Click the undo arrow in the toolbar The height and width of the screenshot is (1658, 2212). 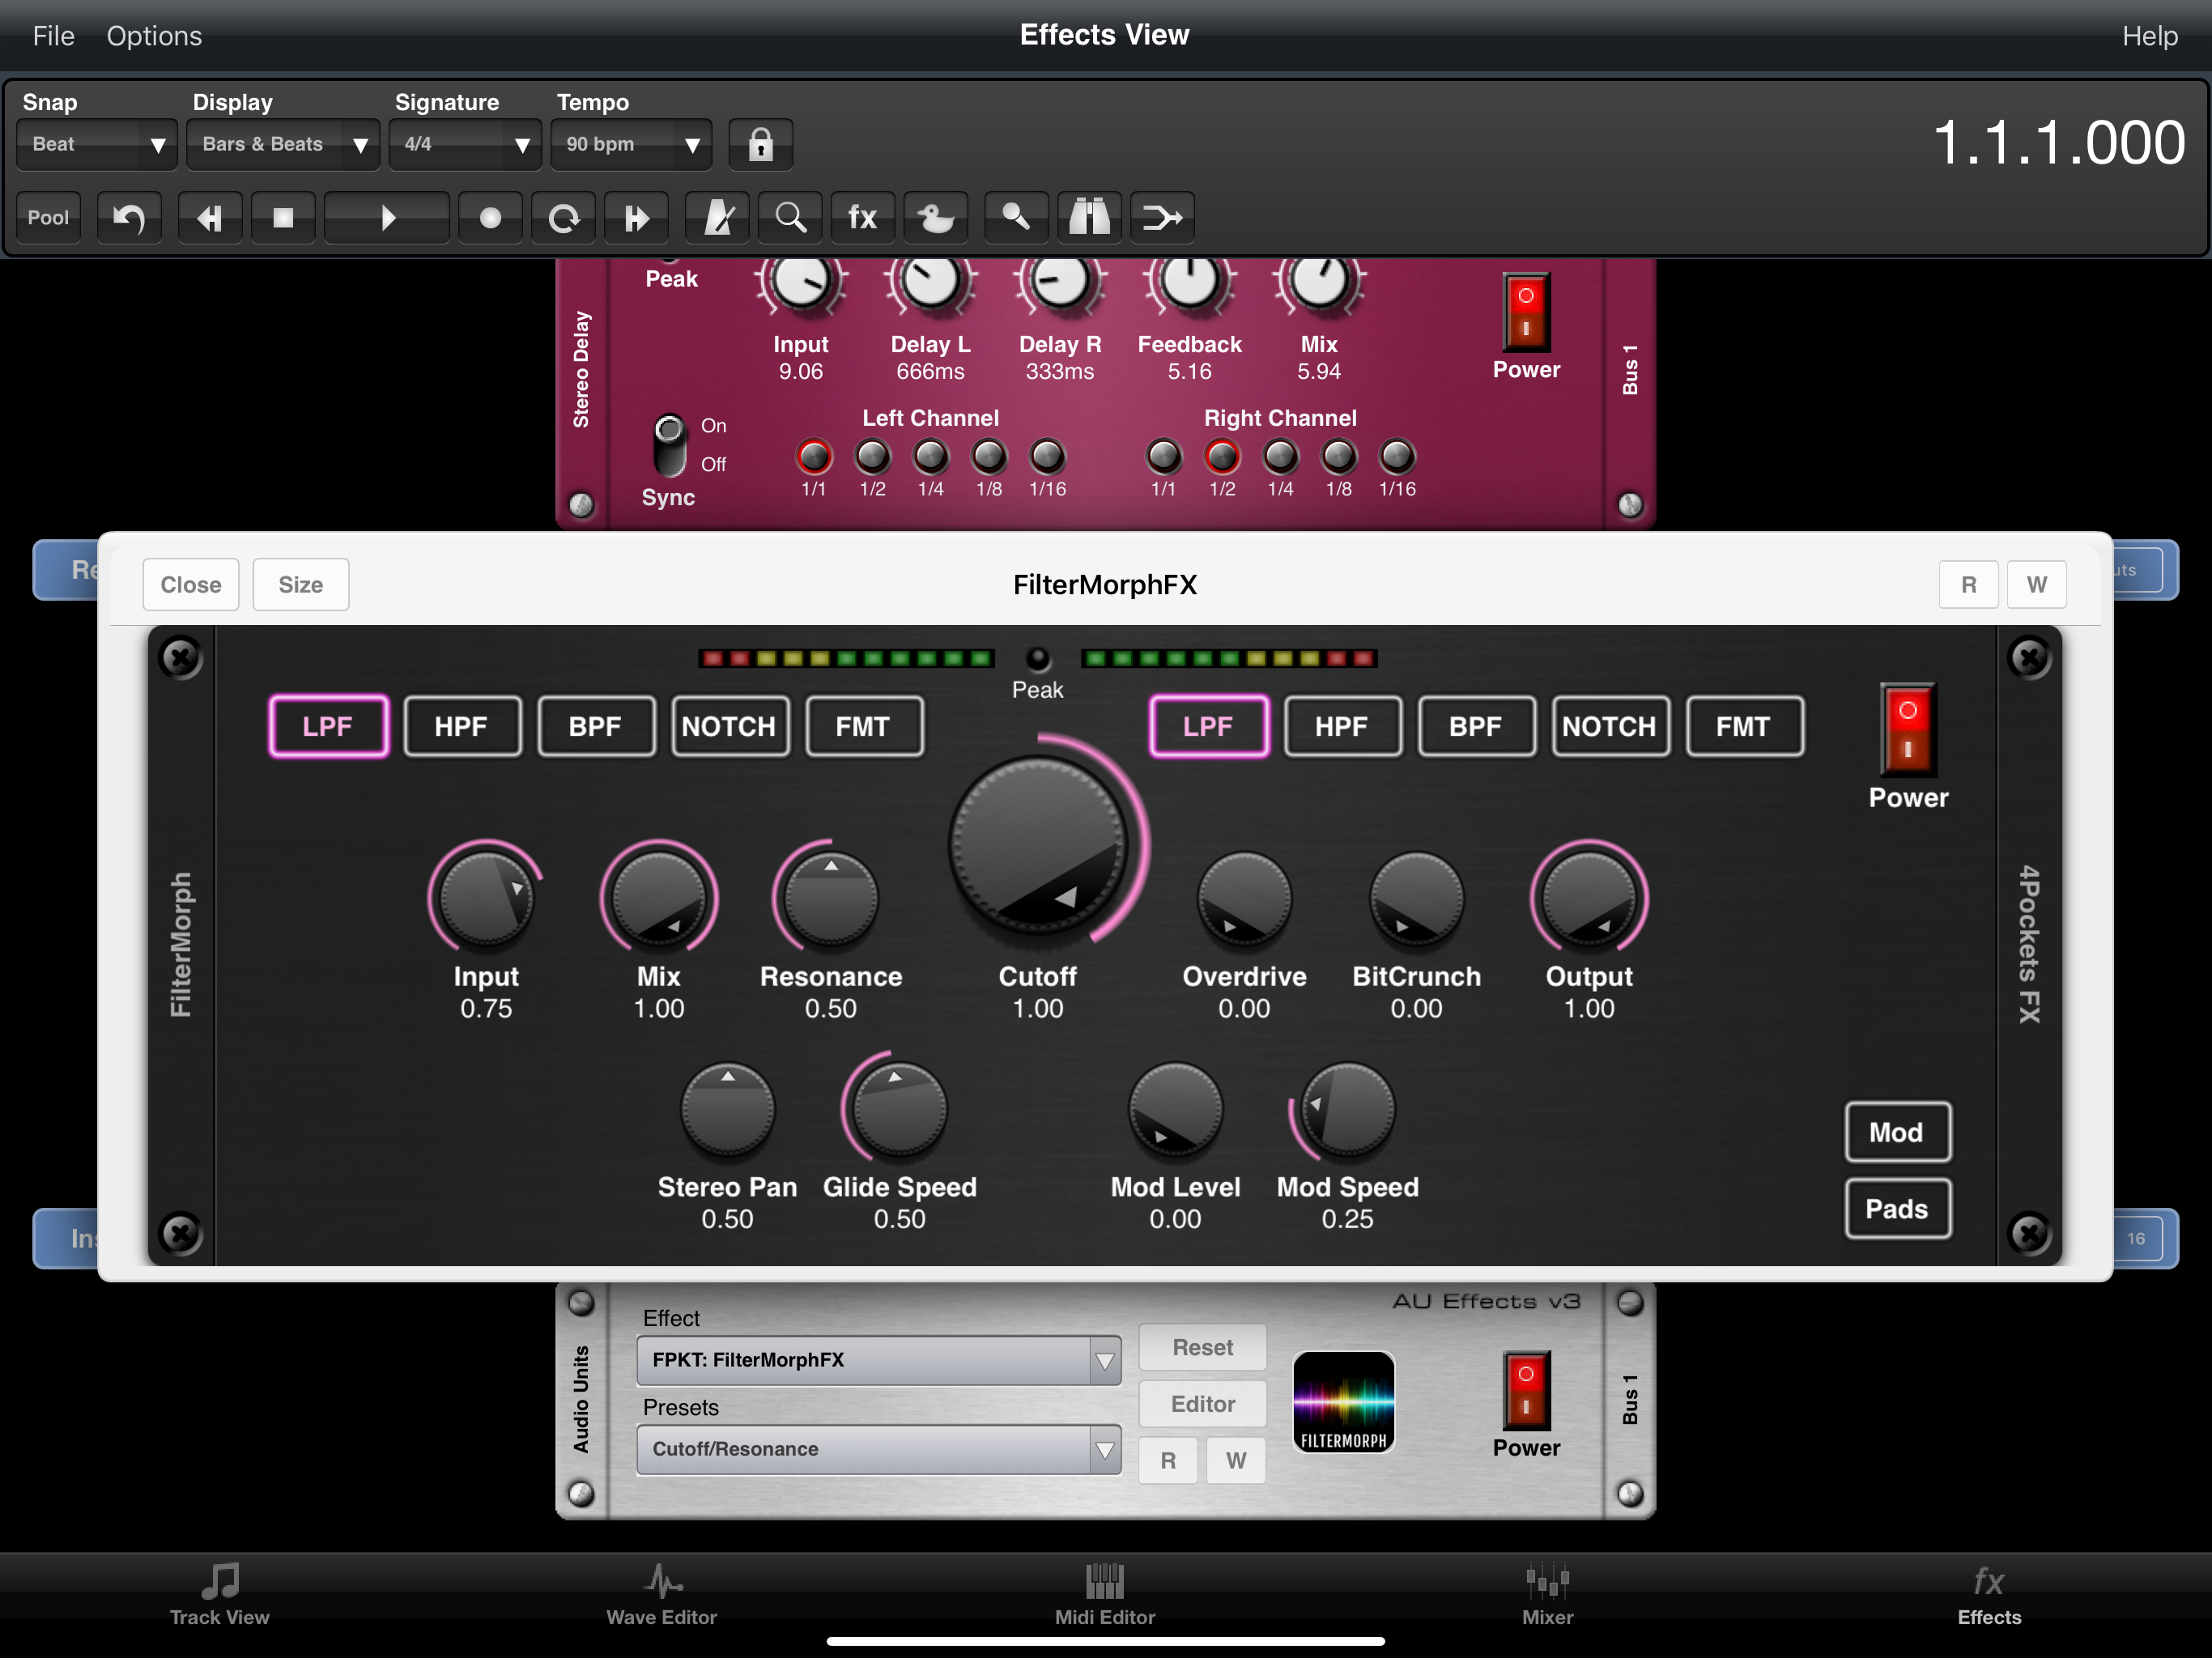(129, 217)
